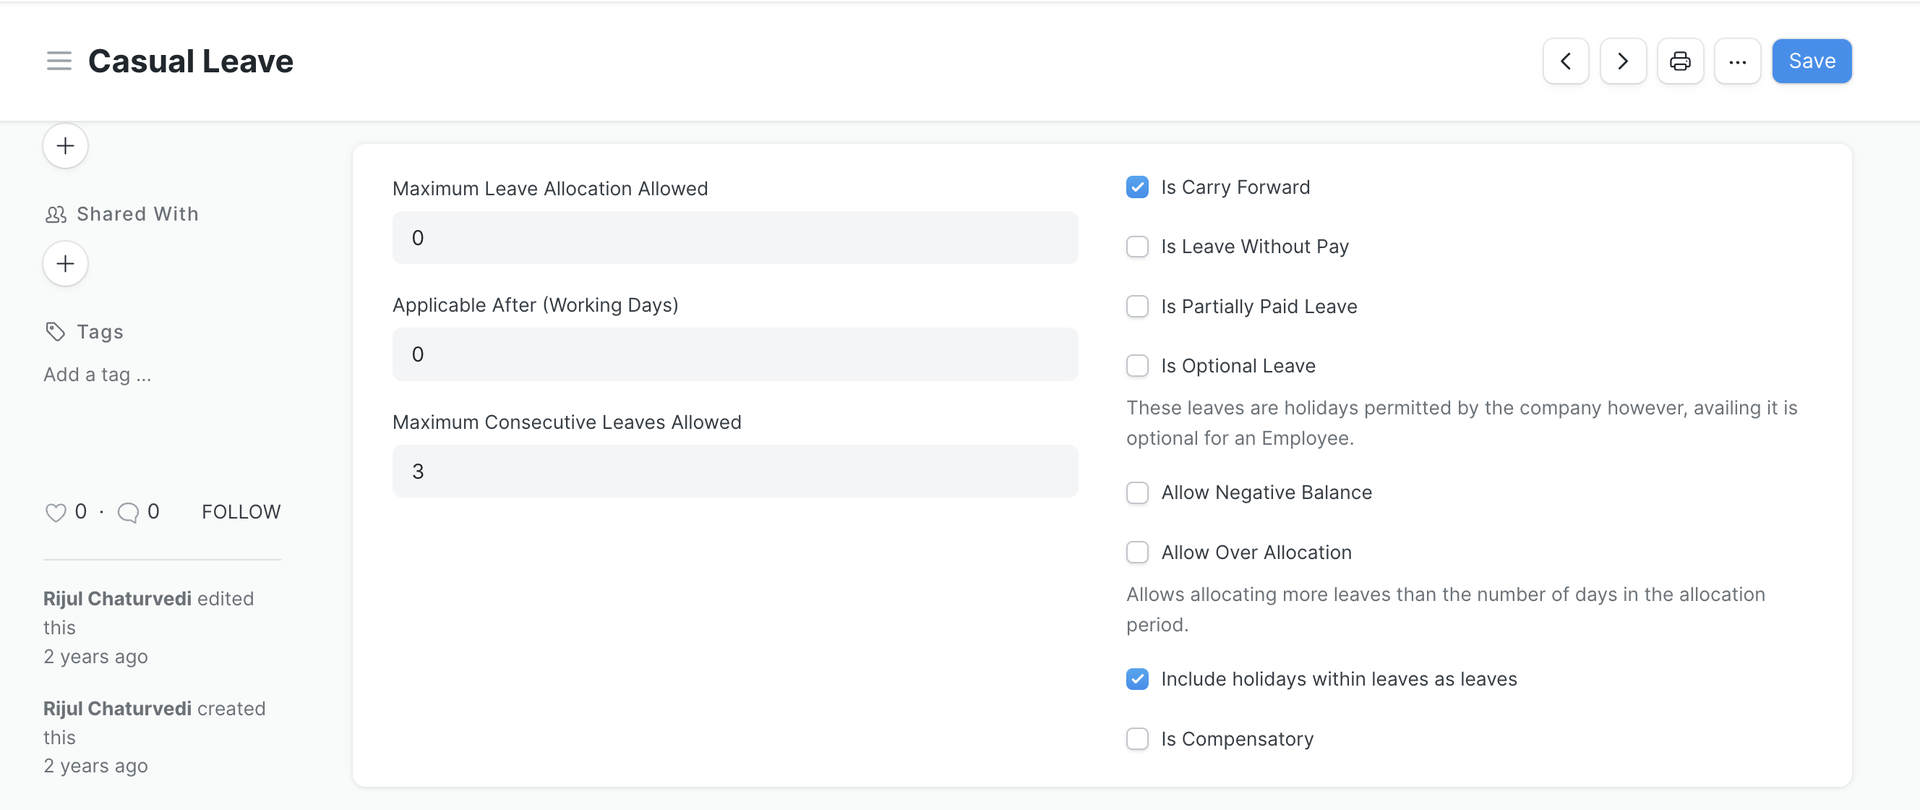Toggle the sidebar hamburger menu icon
The height and width of the screenshot is (810, 1920).
59,61
